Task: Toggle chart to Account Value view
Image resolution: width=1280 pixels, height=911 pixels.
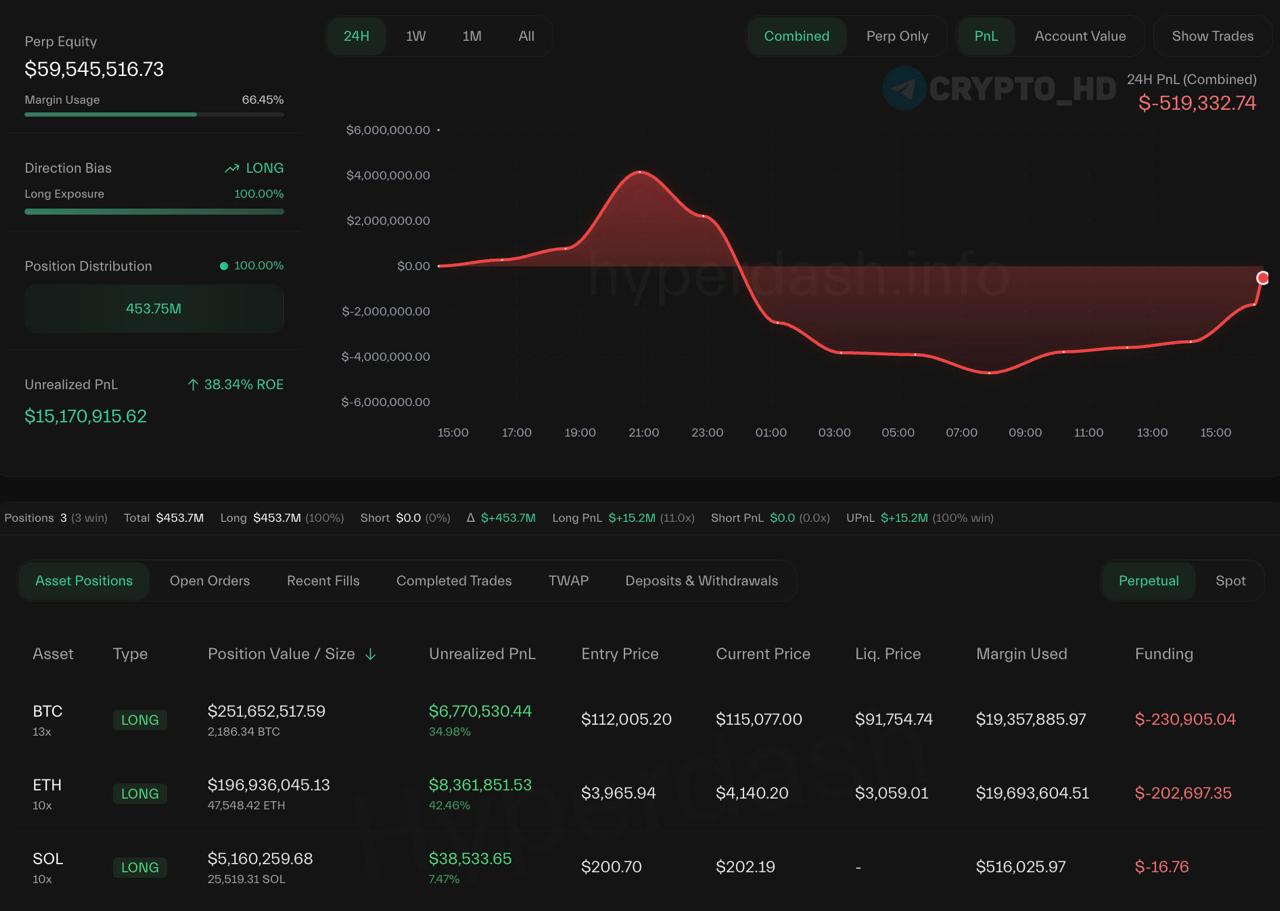Action: [1079, 36]
